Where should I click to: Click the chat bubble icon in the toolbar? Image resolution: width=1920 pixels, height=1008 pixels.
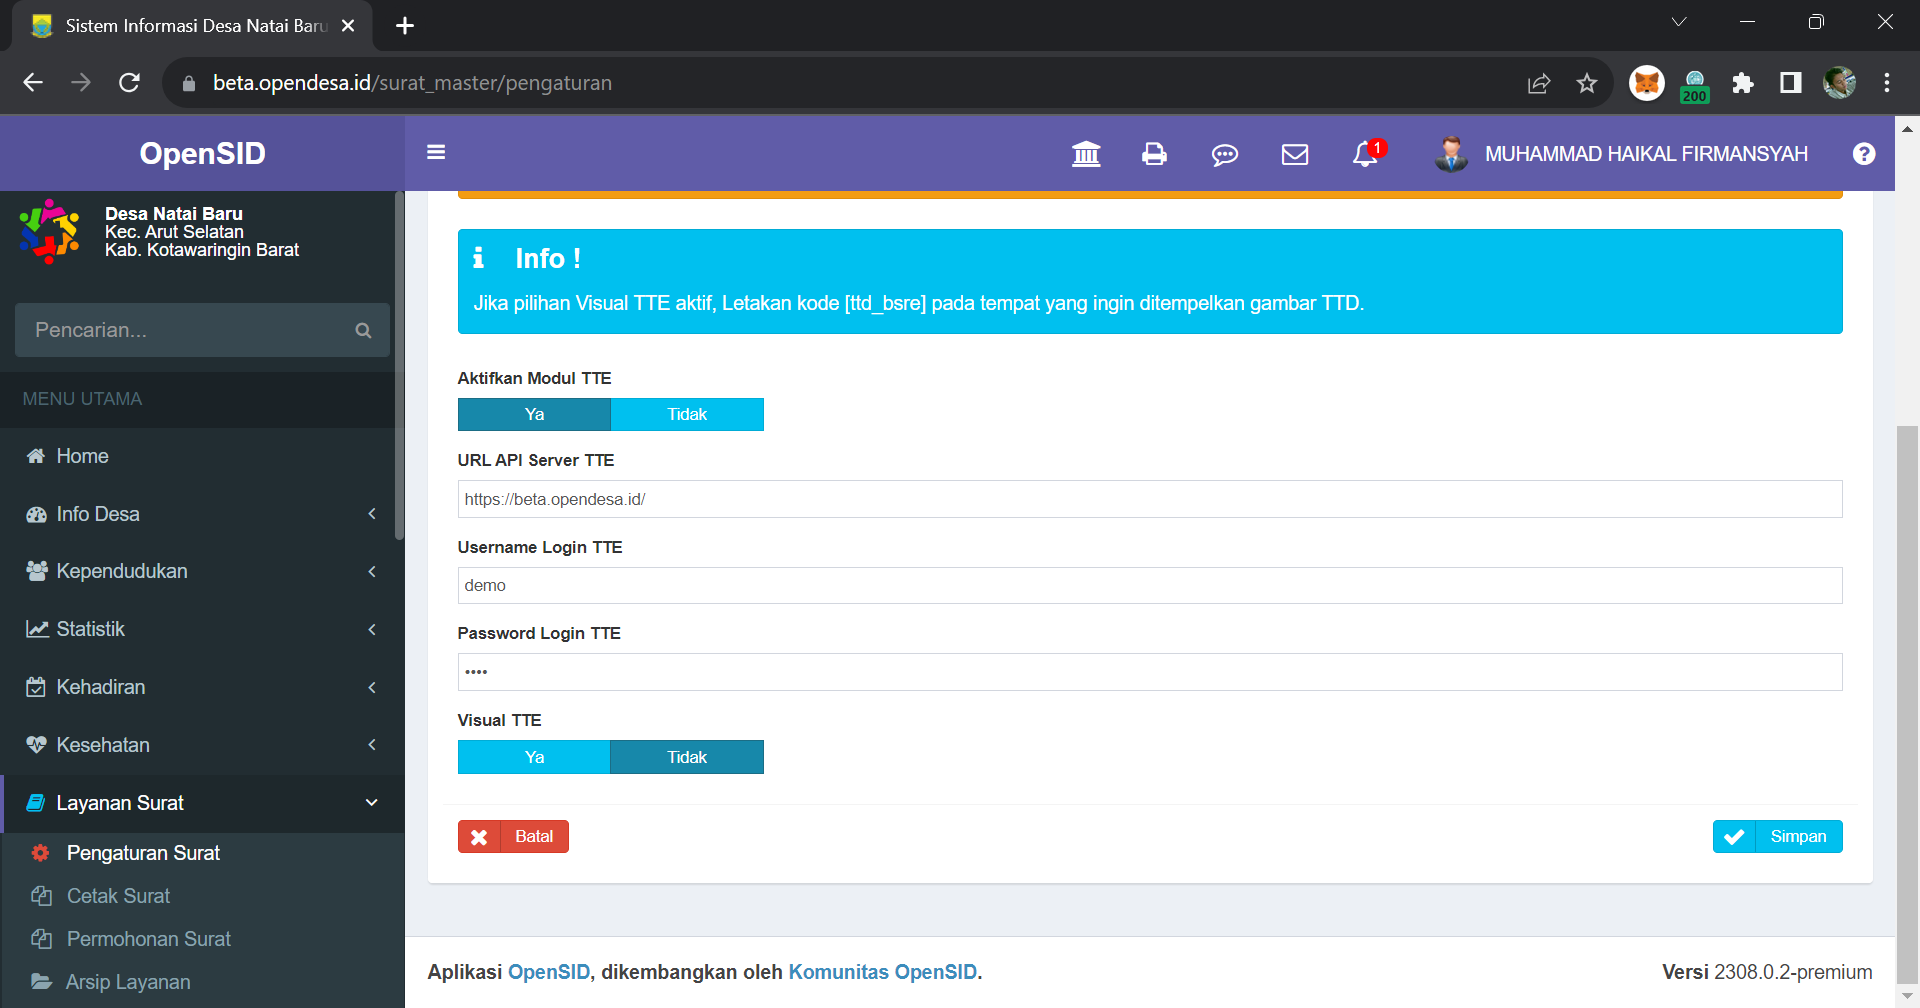click(1224, 155)
